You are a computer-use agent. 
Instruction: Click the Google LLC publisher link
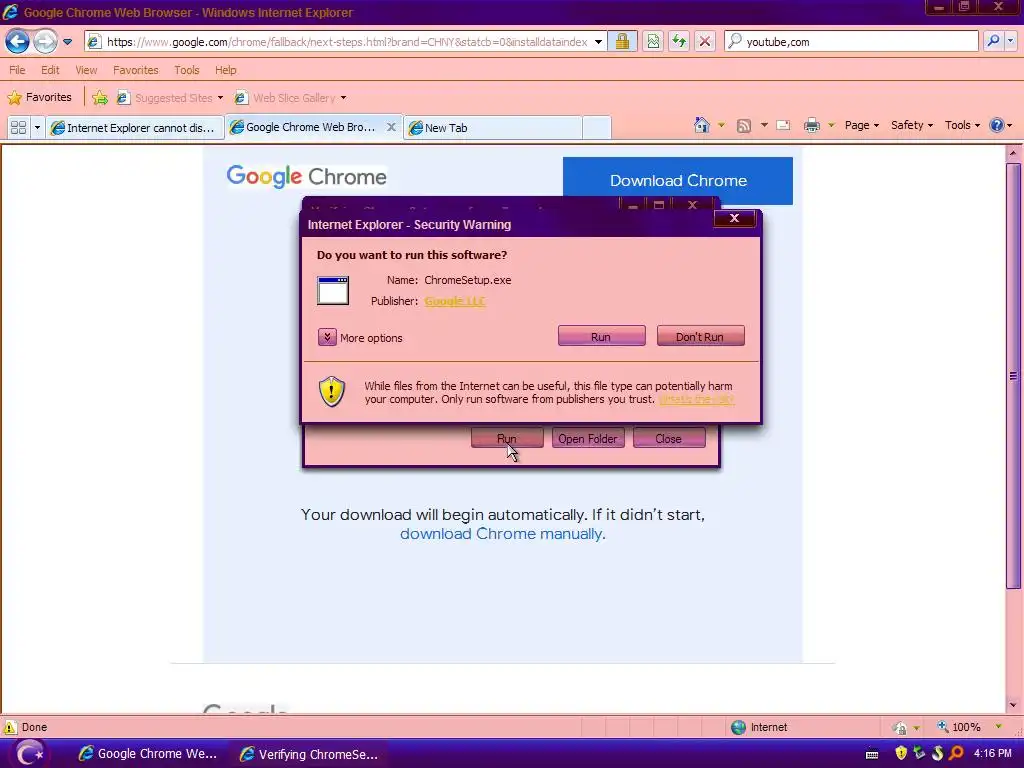[455, 301]
